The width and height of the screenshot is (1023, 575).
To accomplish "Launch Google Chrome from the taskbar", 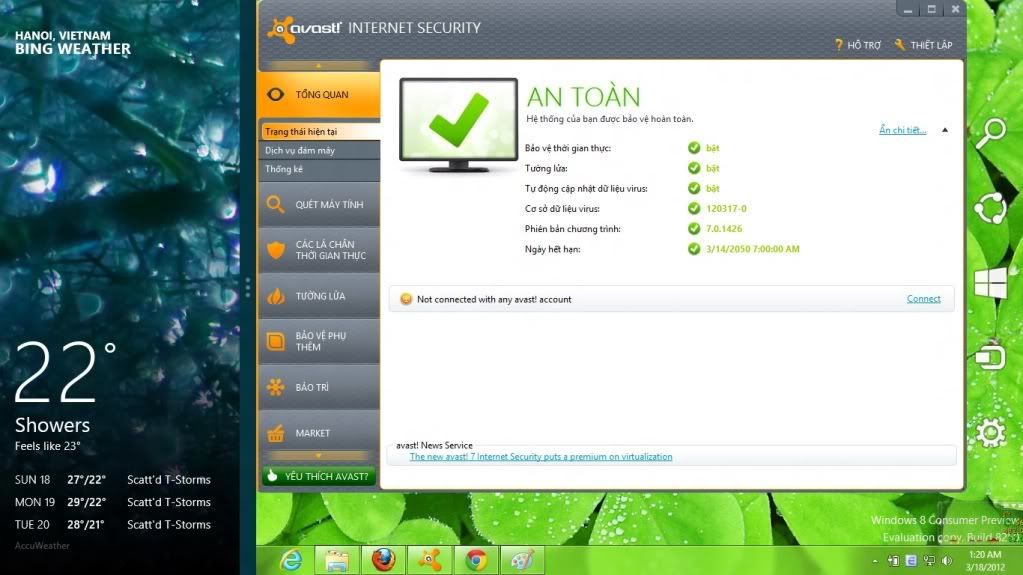I will 476,561.
